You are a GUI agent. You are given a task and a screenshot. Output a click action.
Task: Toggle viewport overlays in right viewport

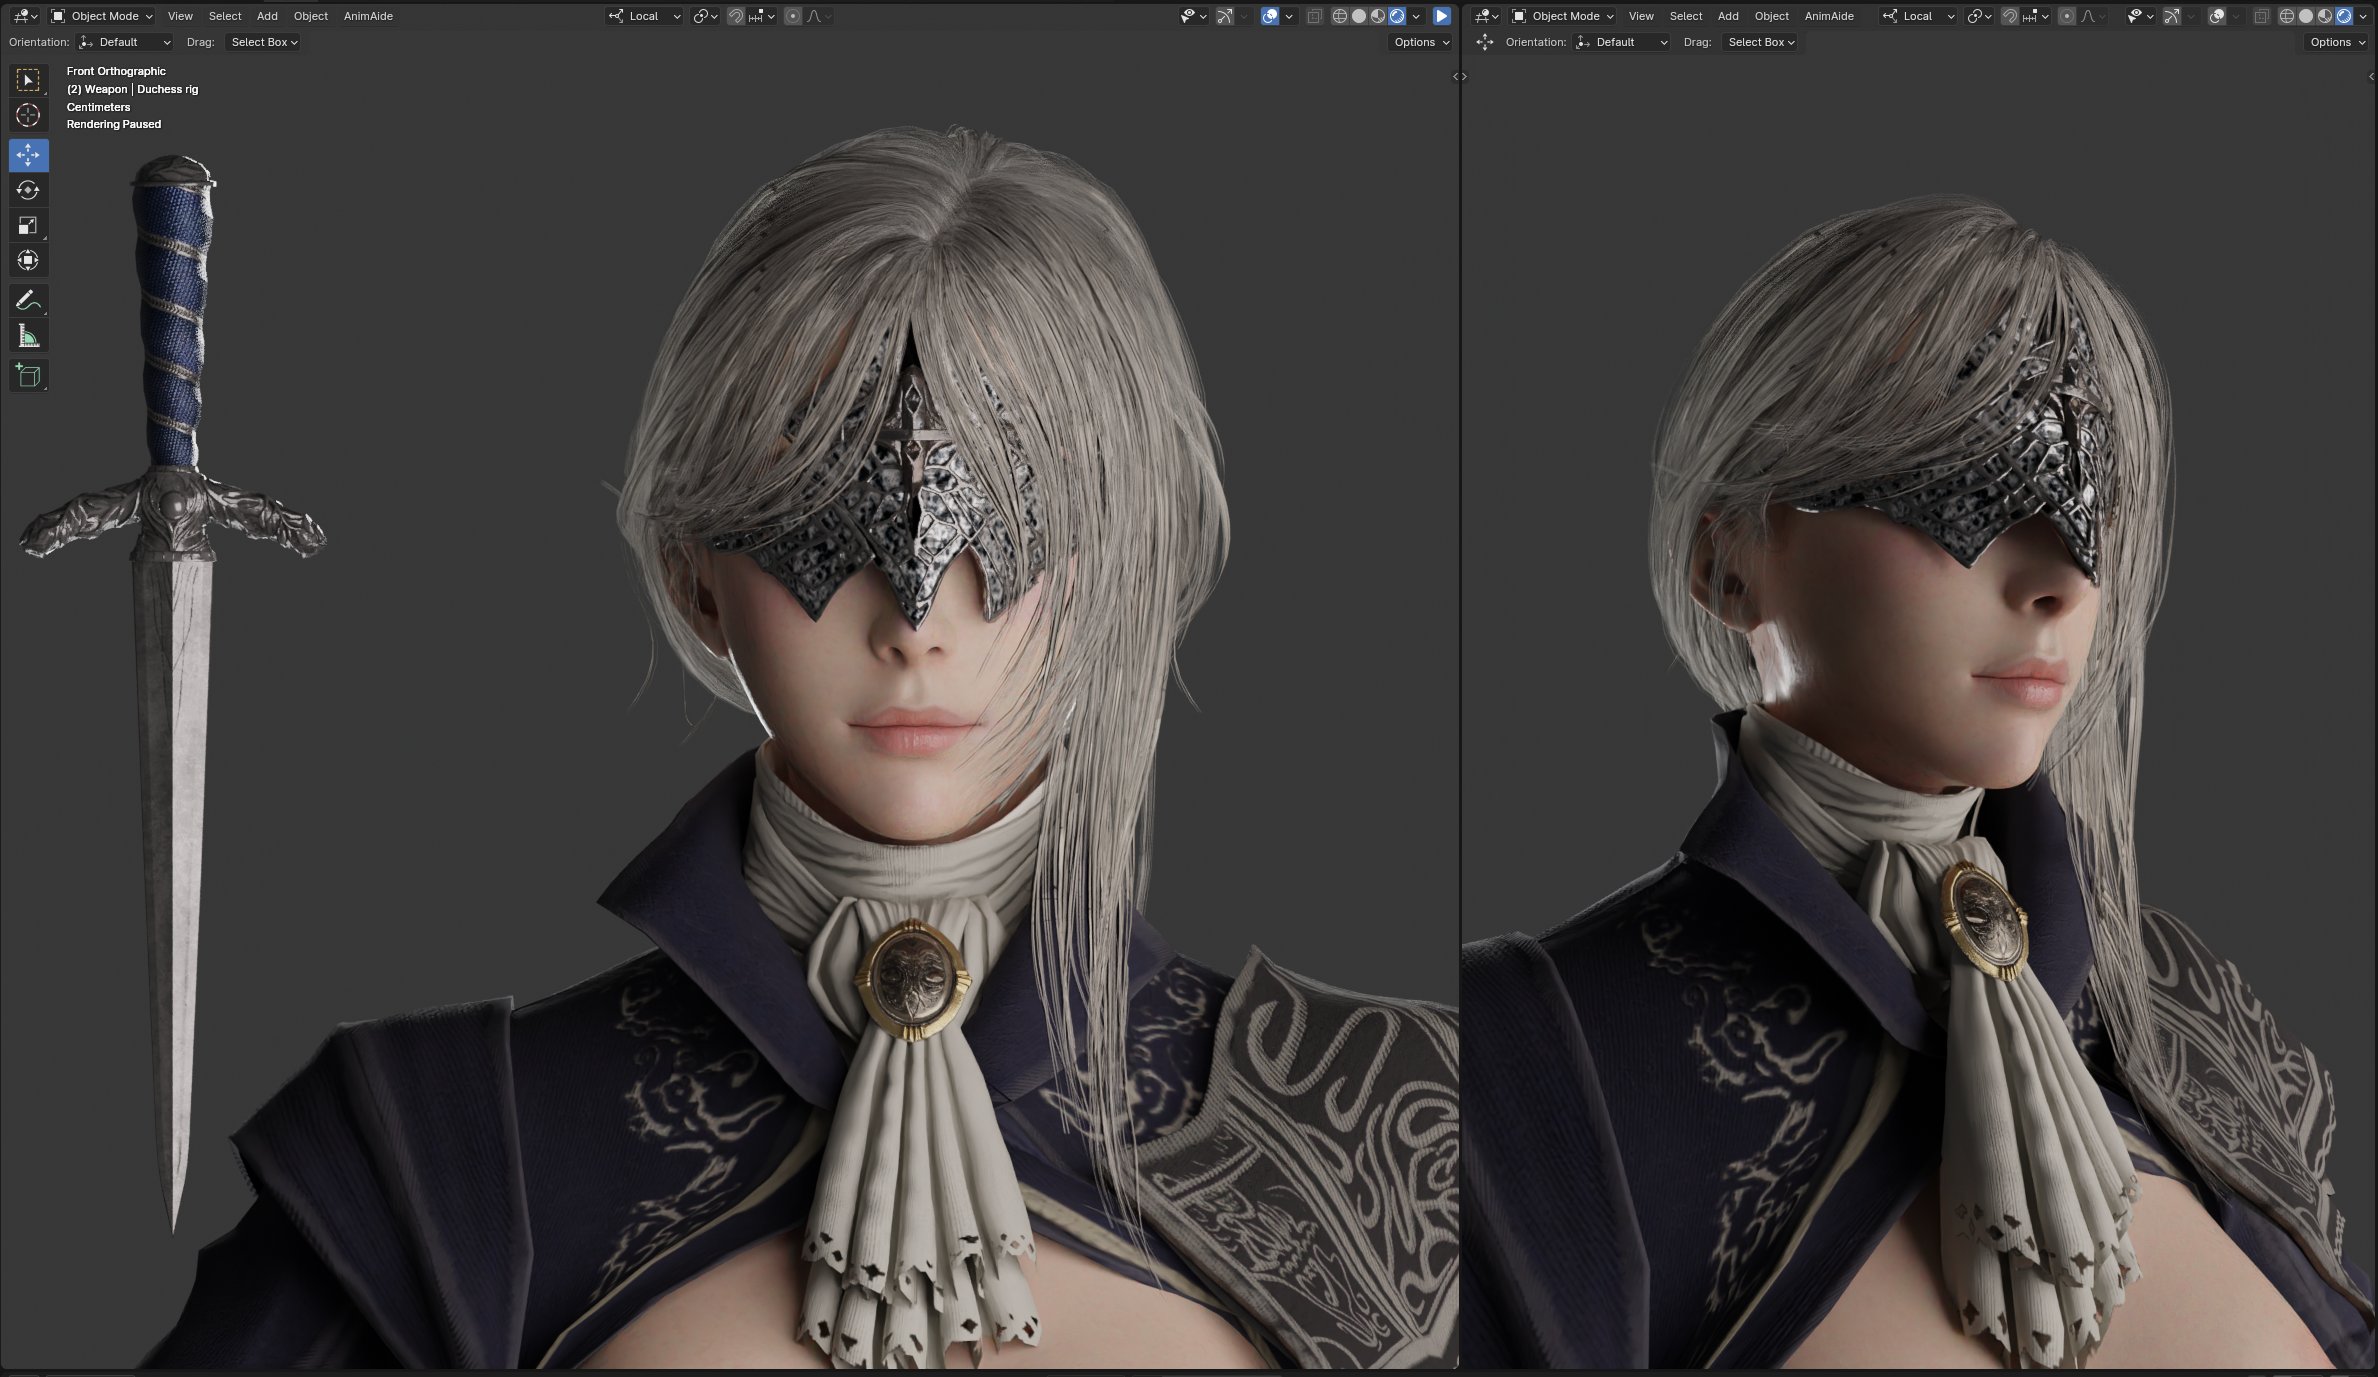point(2217,16)
